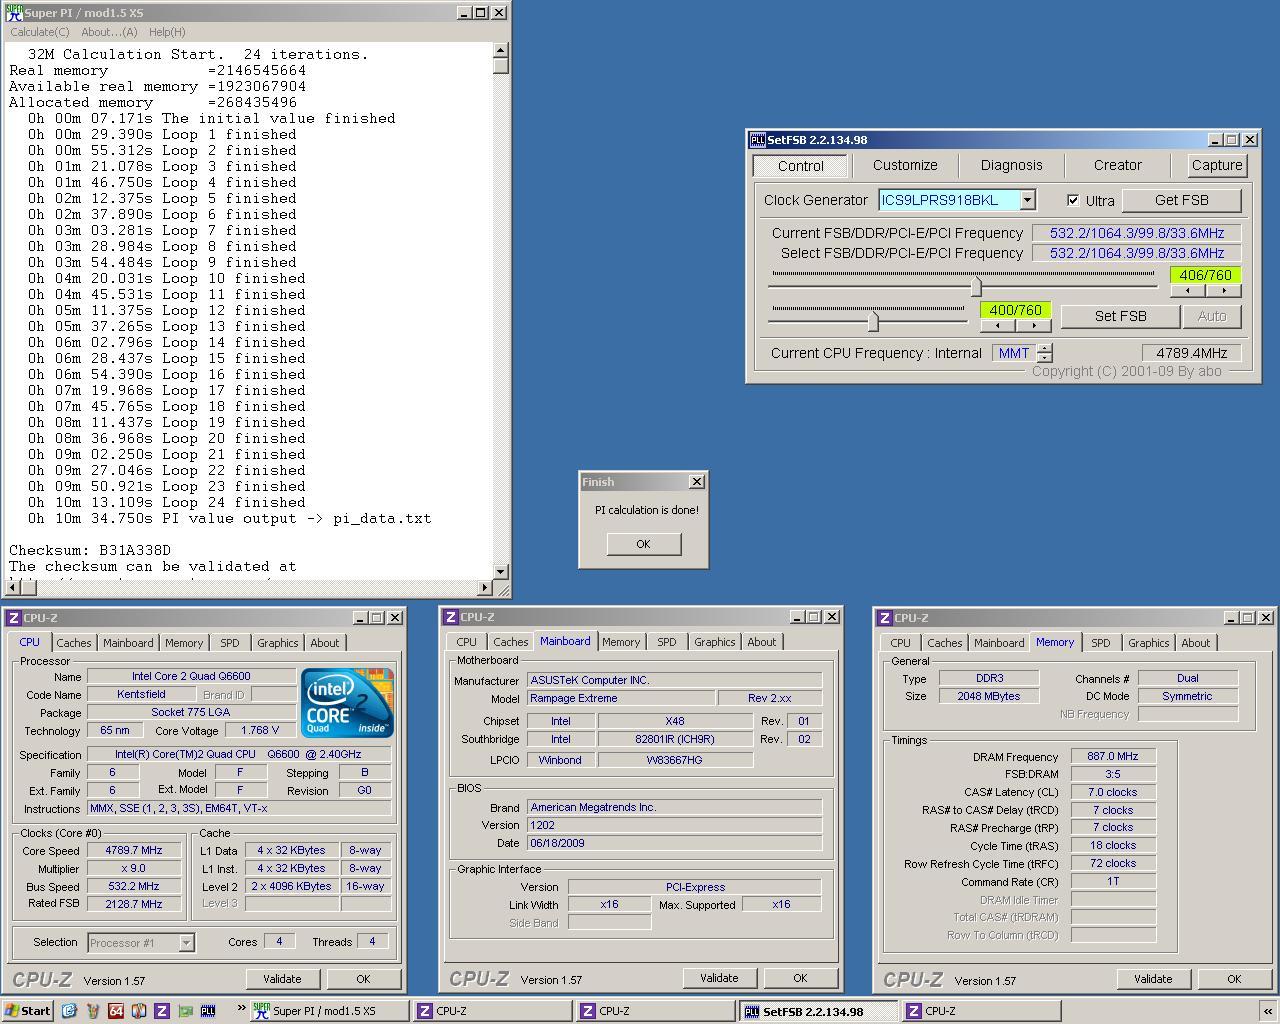Screen dimensions: 1280x1024
Task: Click the Mainboard CPU-Z window title icon
Action: (451, 617)
